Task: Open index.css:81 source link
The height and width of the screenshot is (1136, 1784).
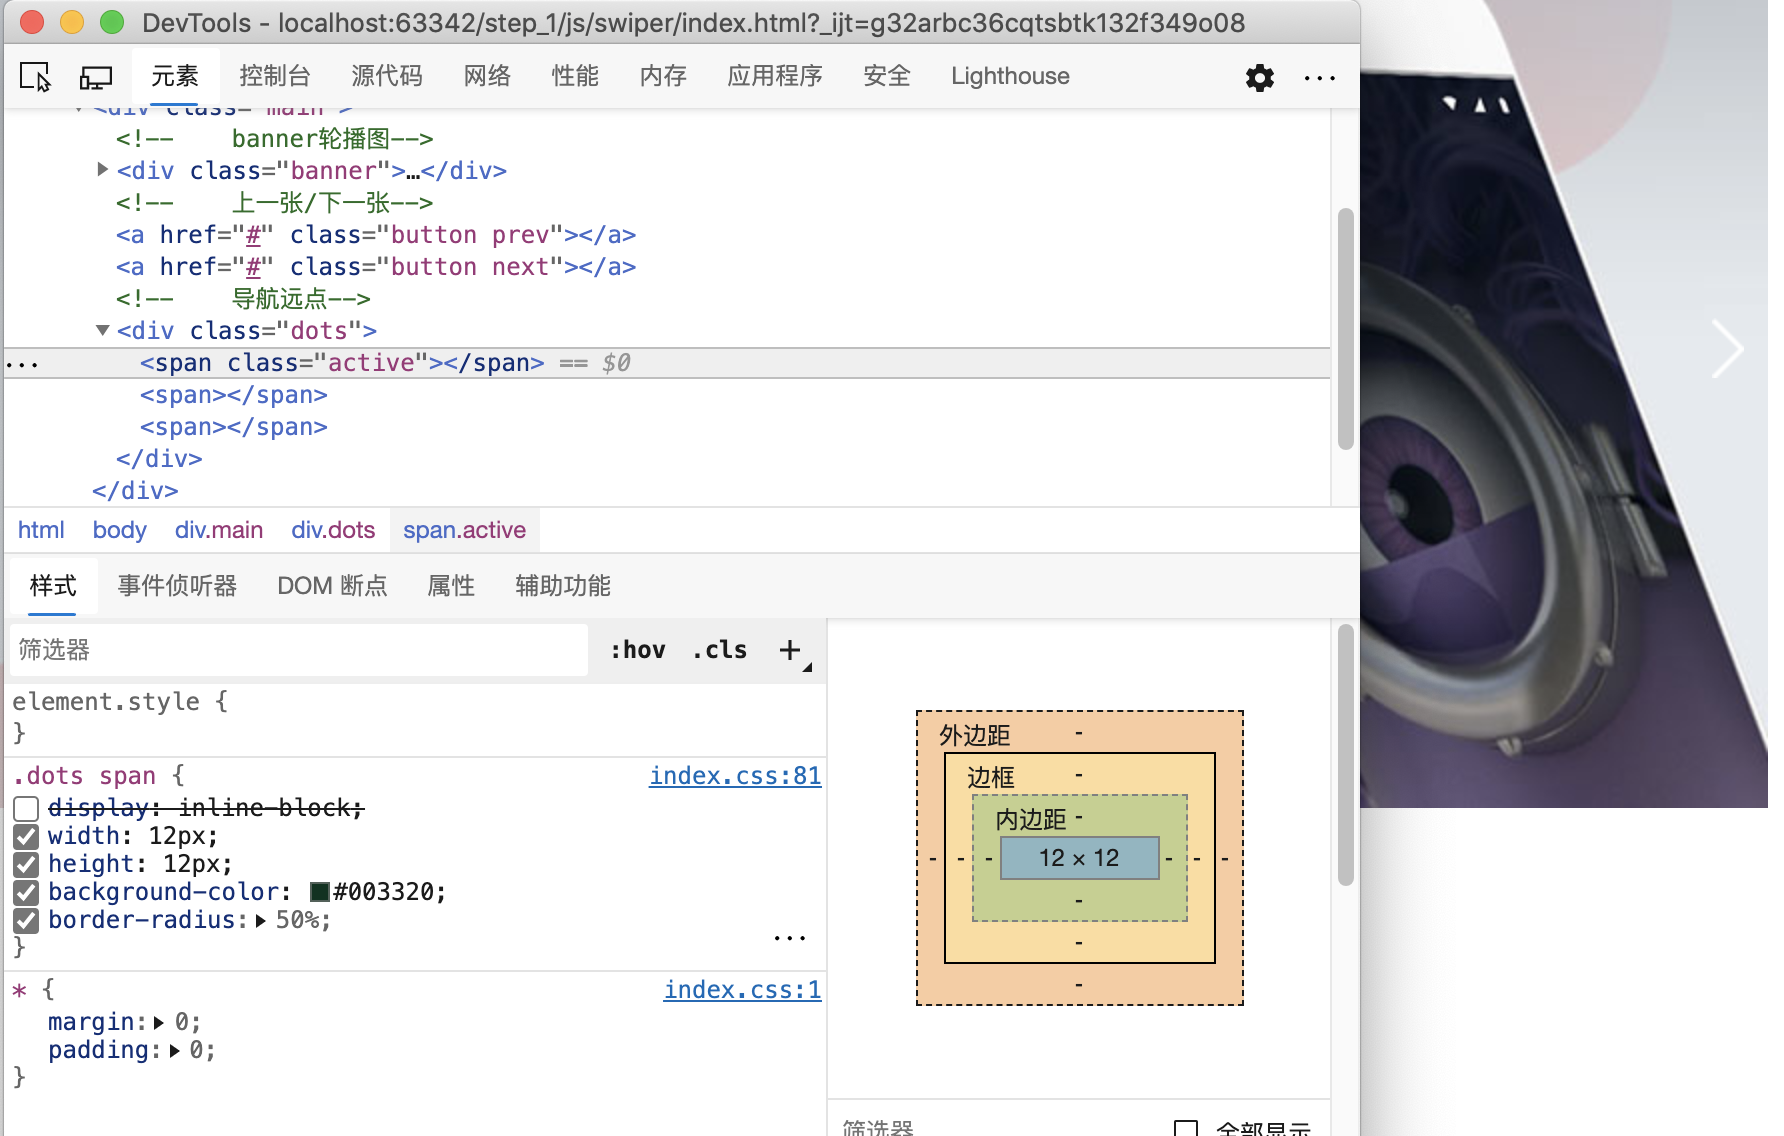Action: (x=735, y=776)
